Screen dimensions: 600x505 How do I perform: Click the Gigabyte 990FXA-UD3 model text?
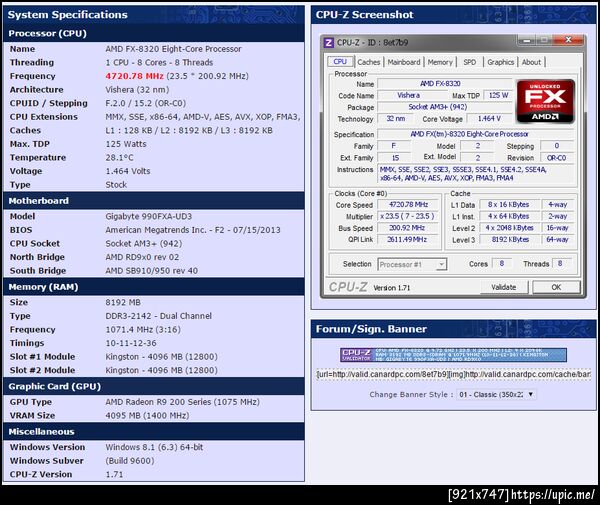[148, 217]
